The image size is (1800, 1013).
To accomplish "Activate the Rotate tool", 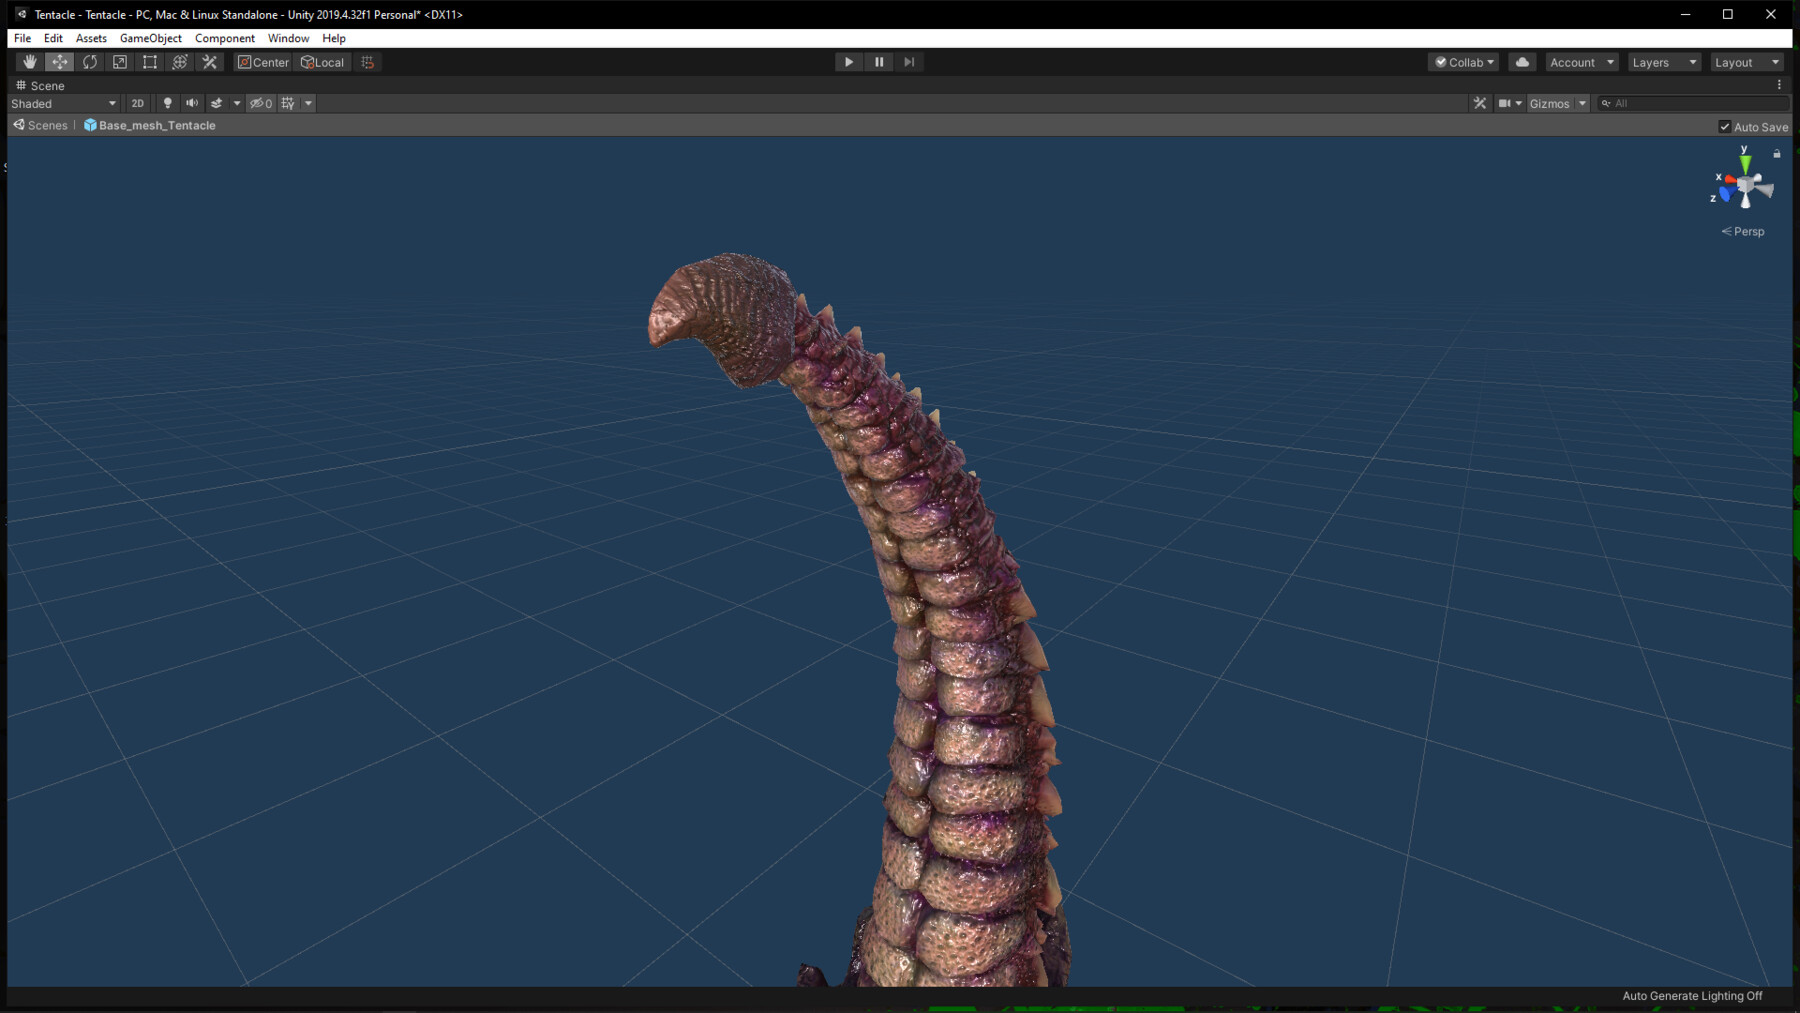I will click(90, 62).
